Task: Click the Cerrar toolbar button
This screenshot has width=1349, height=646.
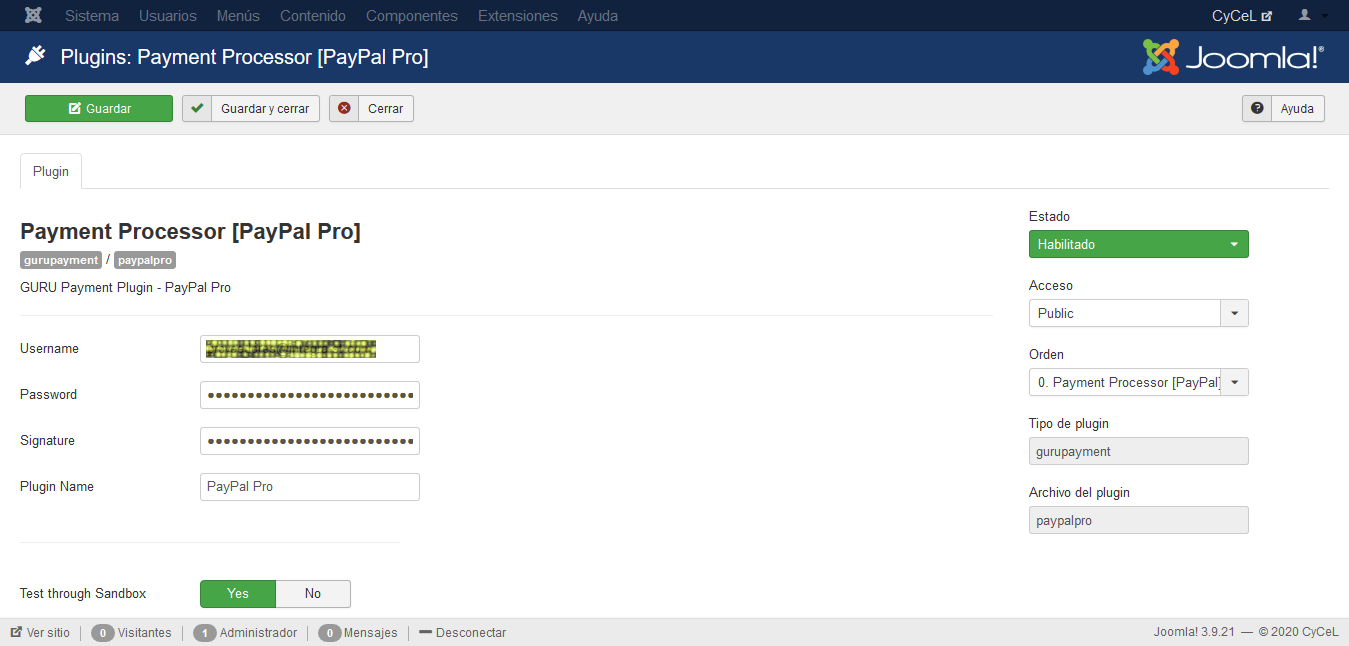Action: (371, 109)
